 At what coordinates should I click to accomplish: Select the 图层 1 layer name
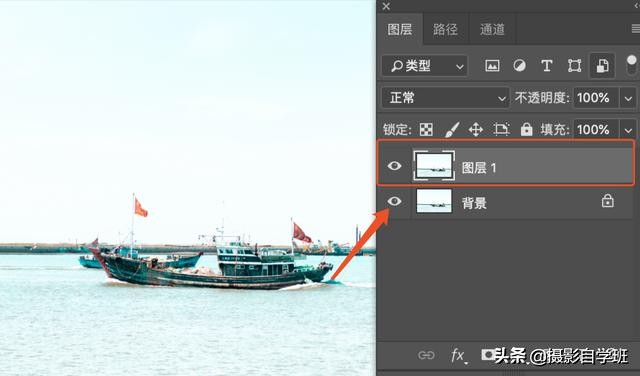tap(479, 168)
